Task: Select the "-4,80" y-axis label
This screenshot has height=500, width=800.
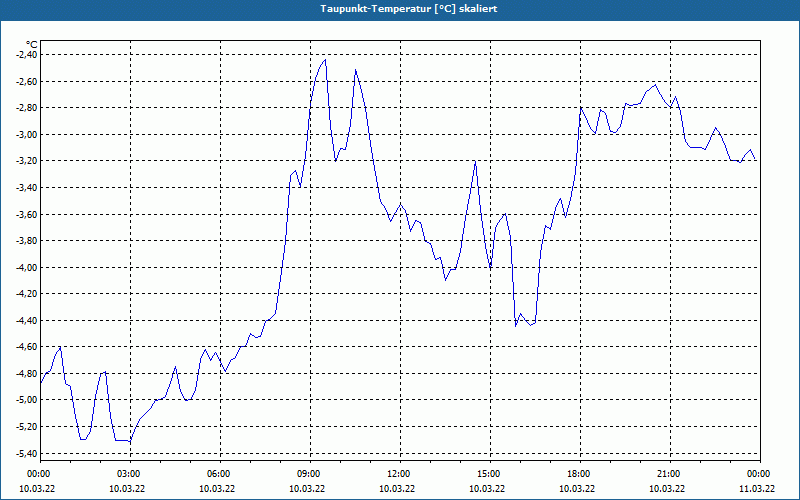Action: click(25, 373)
